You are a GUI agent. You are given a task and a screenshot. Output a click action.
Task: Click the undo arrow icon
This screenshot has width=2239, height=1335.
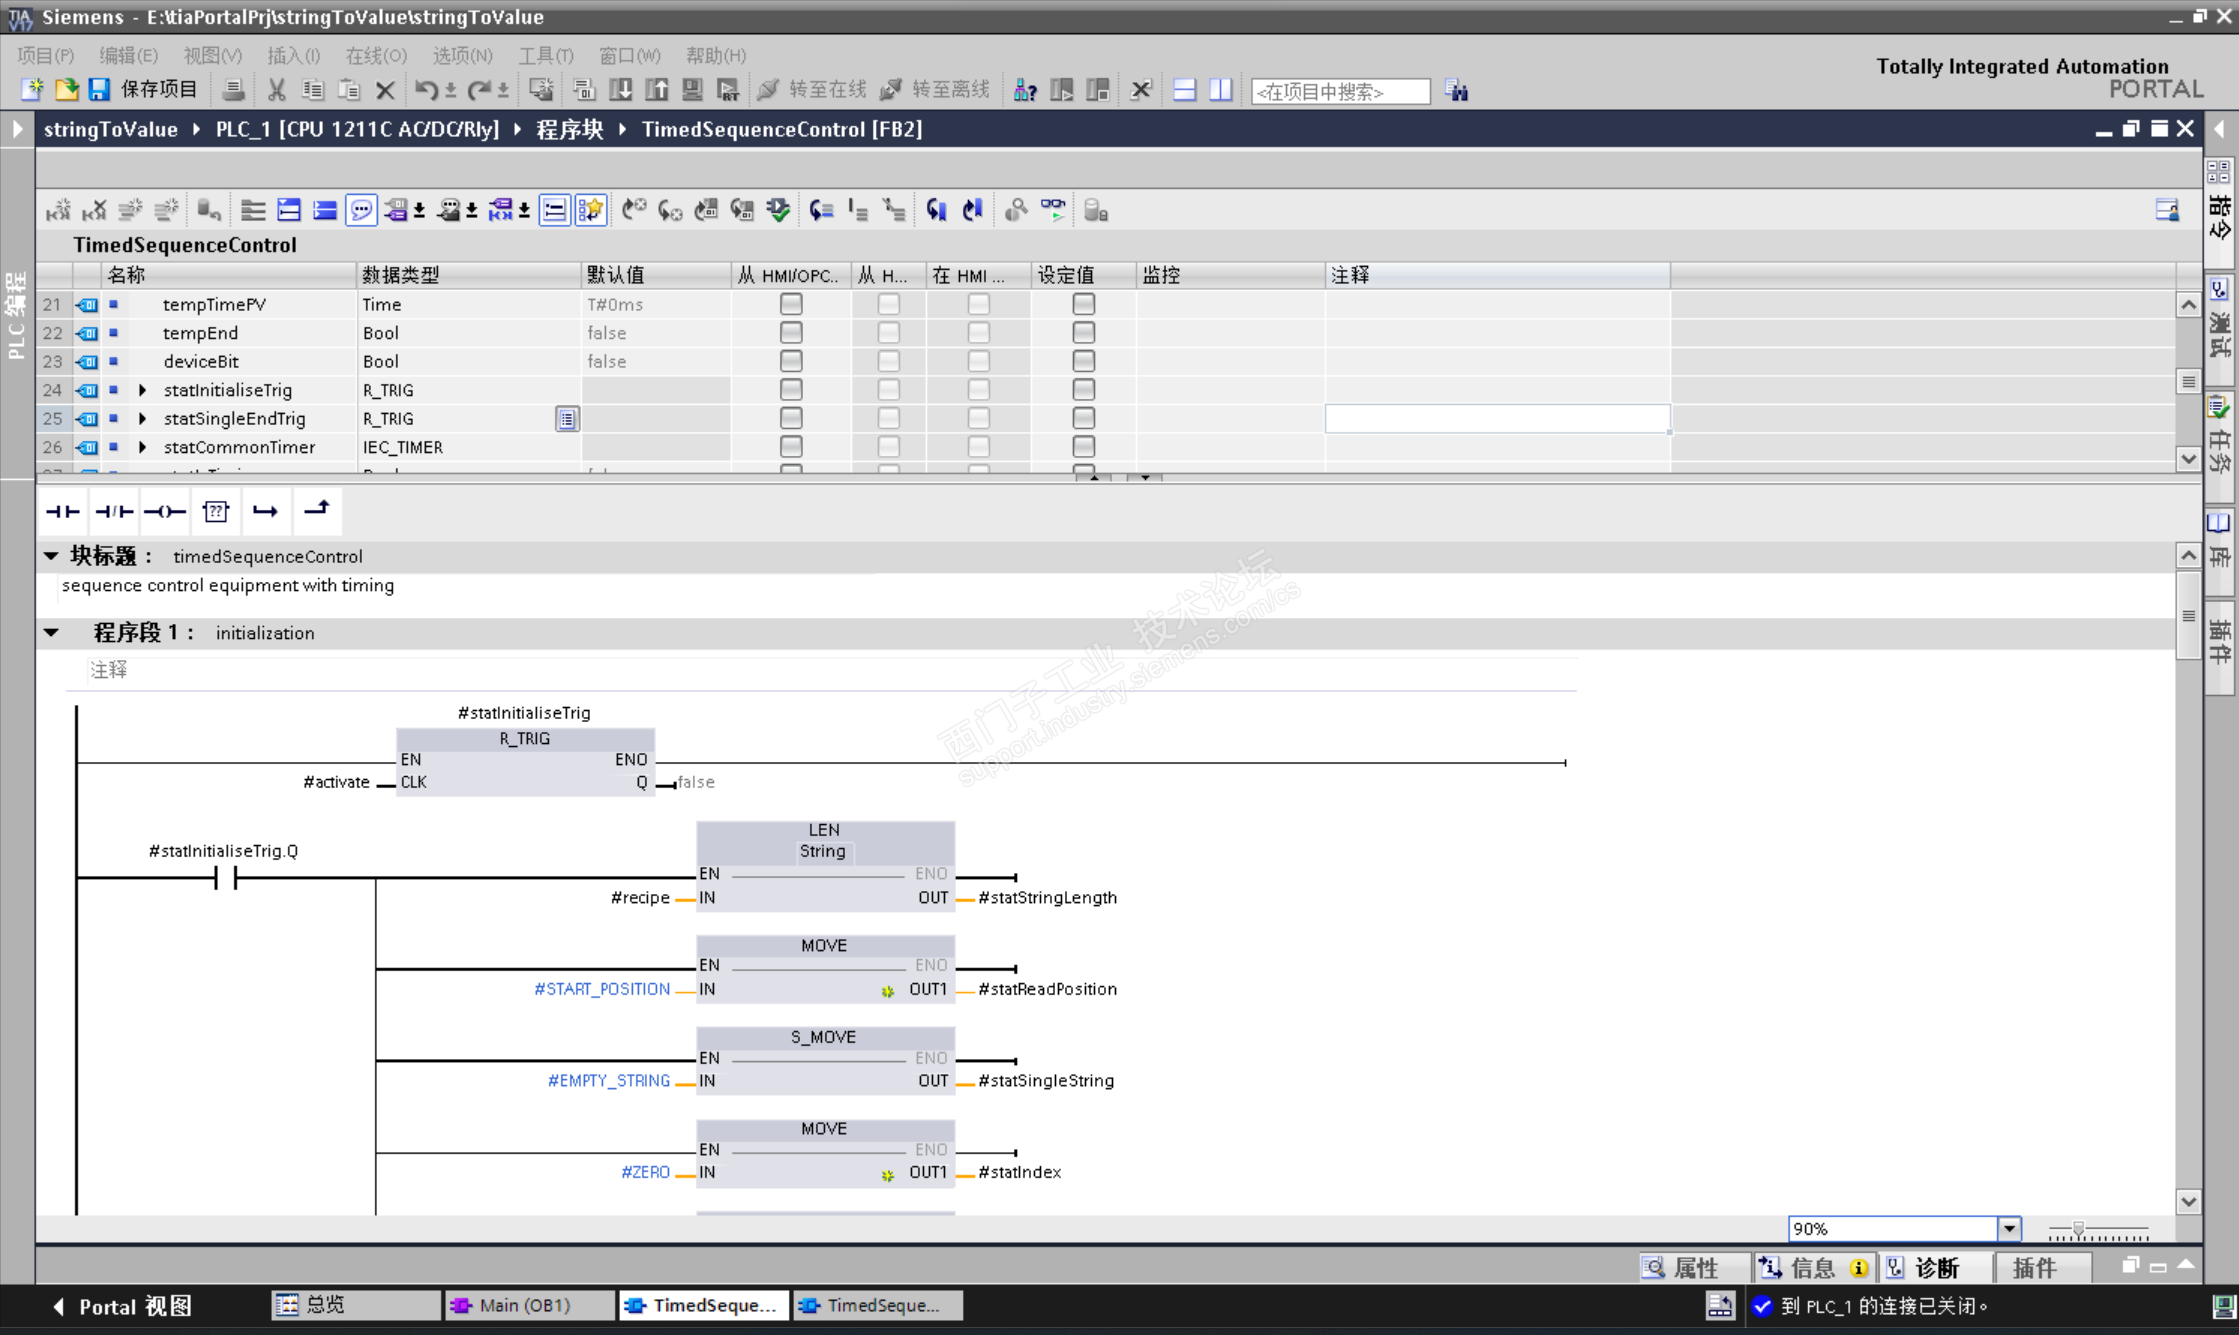tap(426, 90)
